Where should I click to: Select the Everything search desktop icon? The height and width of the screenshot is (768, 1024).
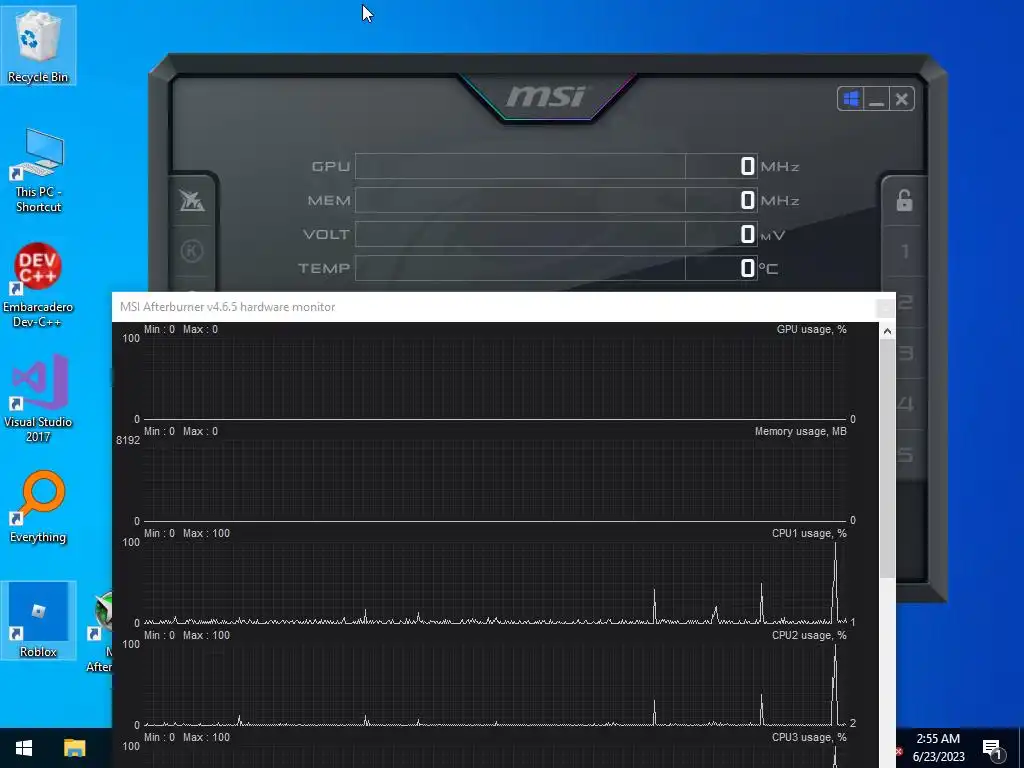(x=38, y=507)
